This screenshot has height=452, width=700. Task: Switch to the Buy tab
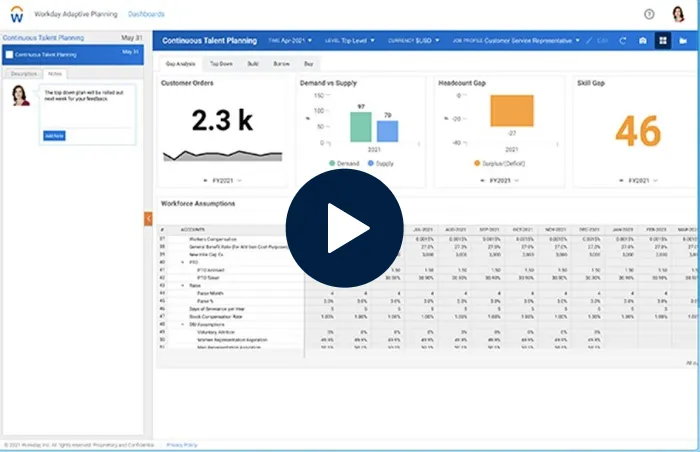[308, 64]
